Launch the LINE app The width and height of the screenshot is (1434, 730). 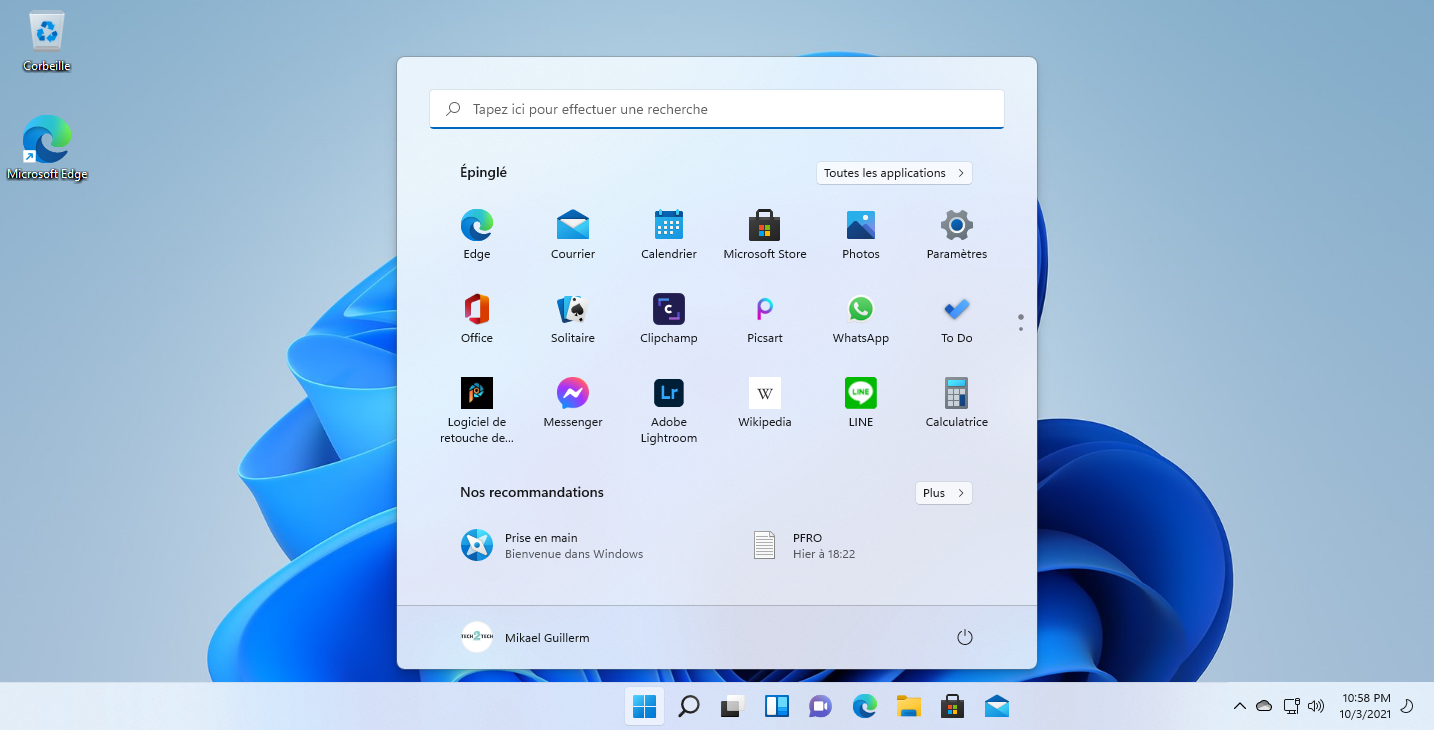coord(861,402)
